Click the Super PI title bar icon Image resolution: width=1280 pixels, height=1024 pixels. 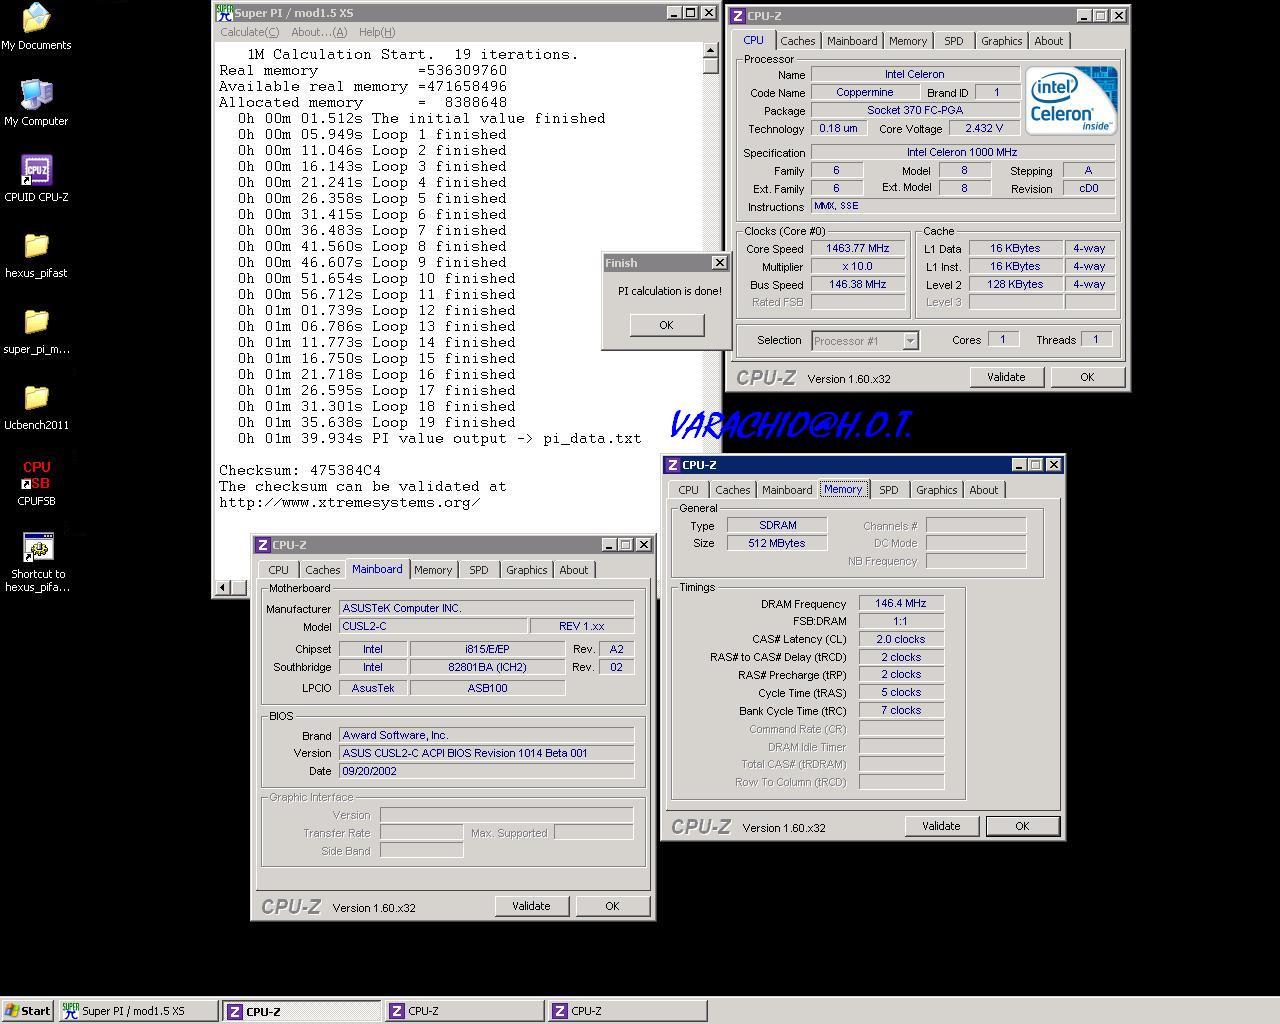coord(225,13)
